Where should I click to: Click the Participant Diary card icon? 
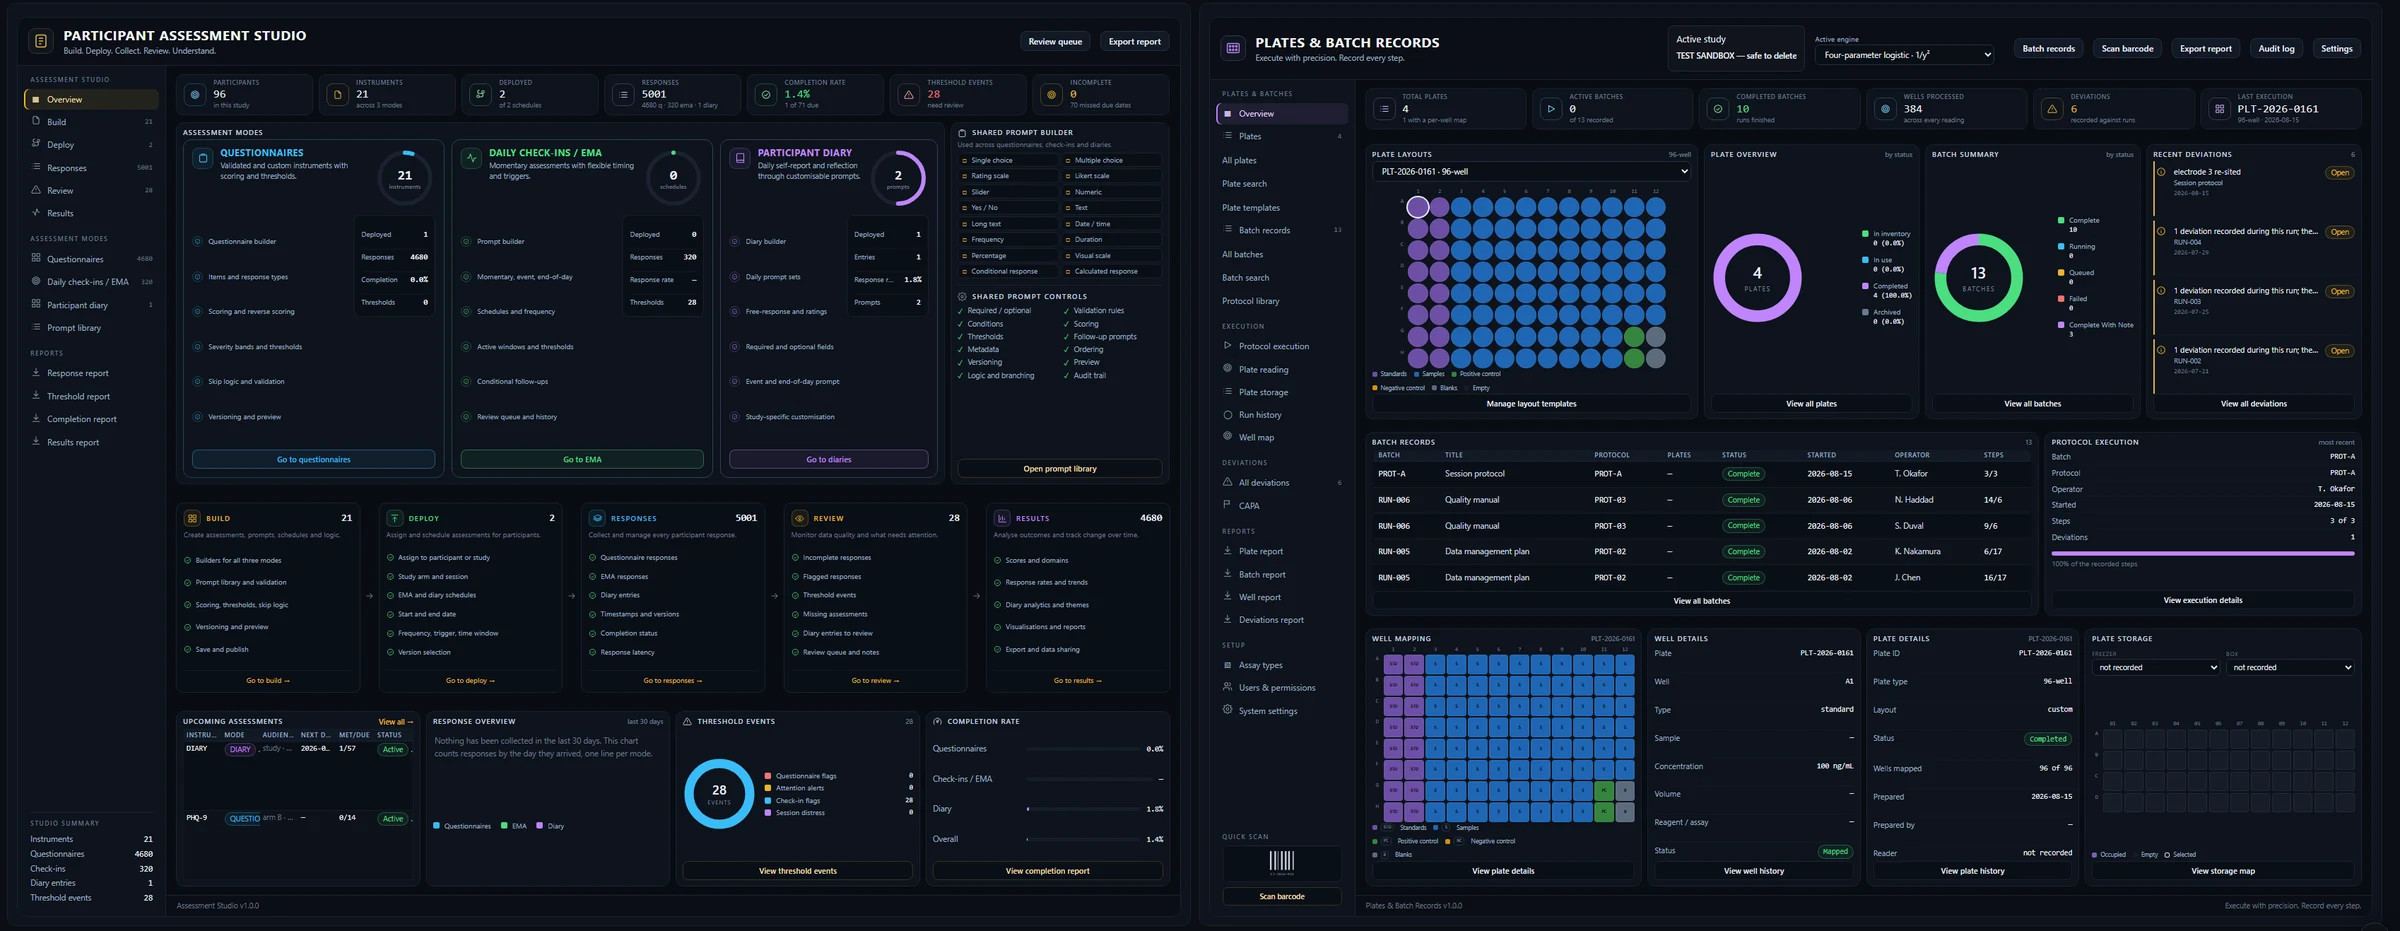click(x=740, y=158)
